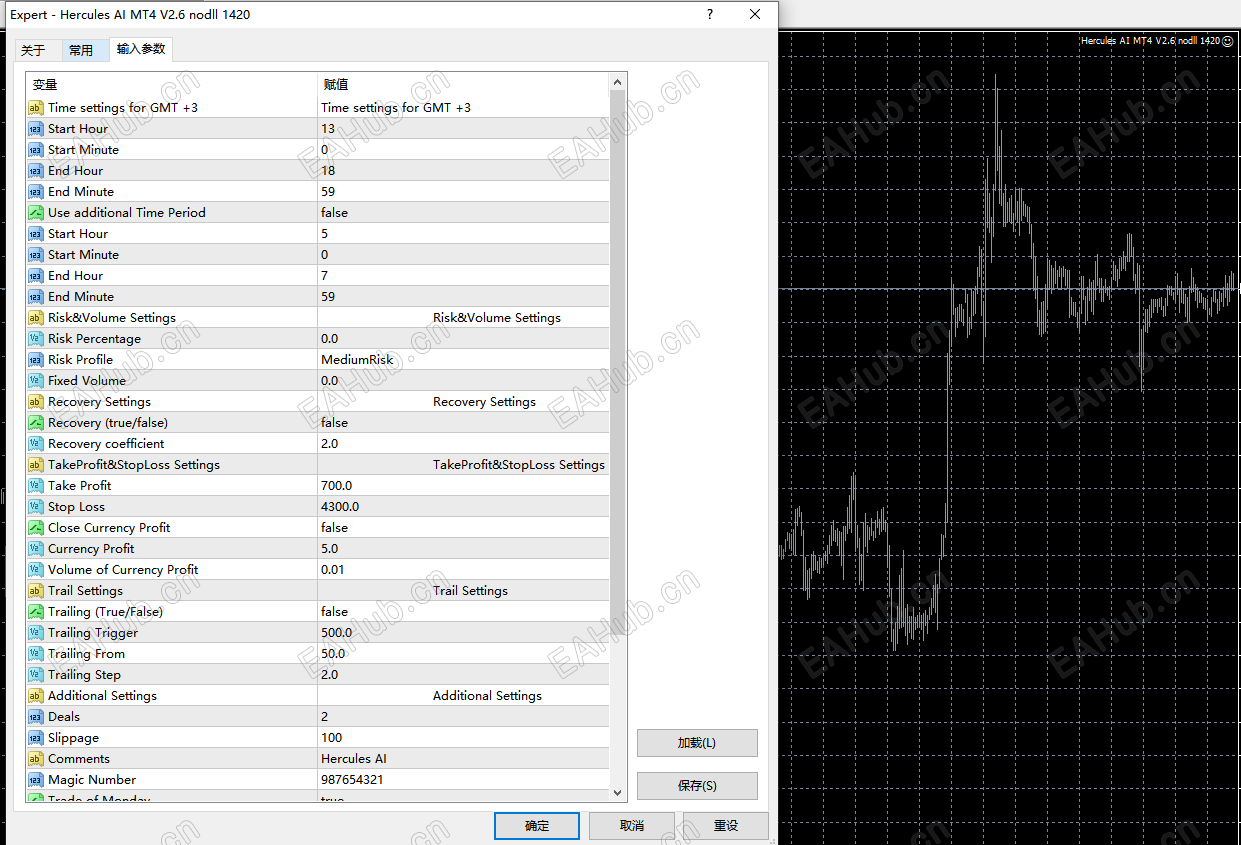Open help with the ? title button
Screen dimensions: 1241x845
[710, 14]
